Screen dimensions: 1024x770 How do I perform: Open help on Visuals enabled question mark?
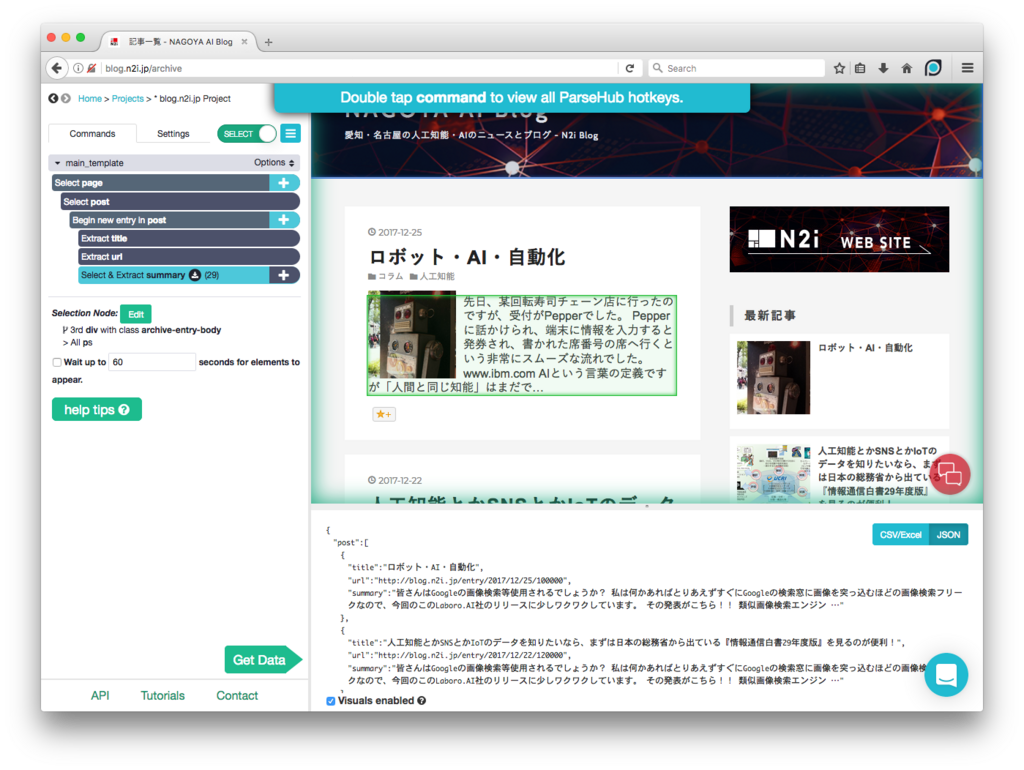[422, 701]
